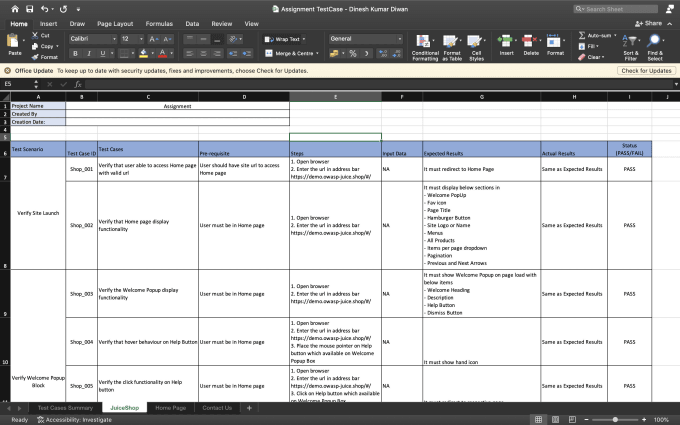Click the Increase indent icon
680x425 pixels.
coord(247,53)
